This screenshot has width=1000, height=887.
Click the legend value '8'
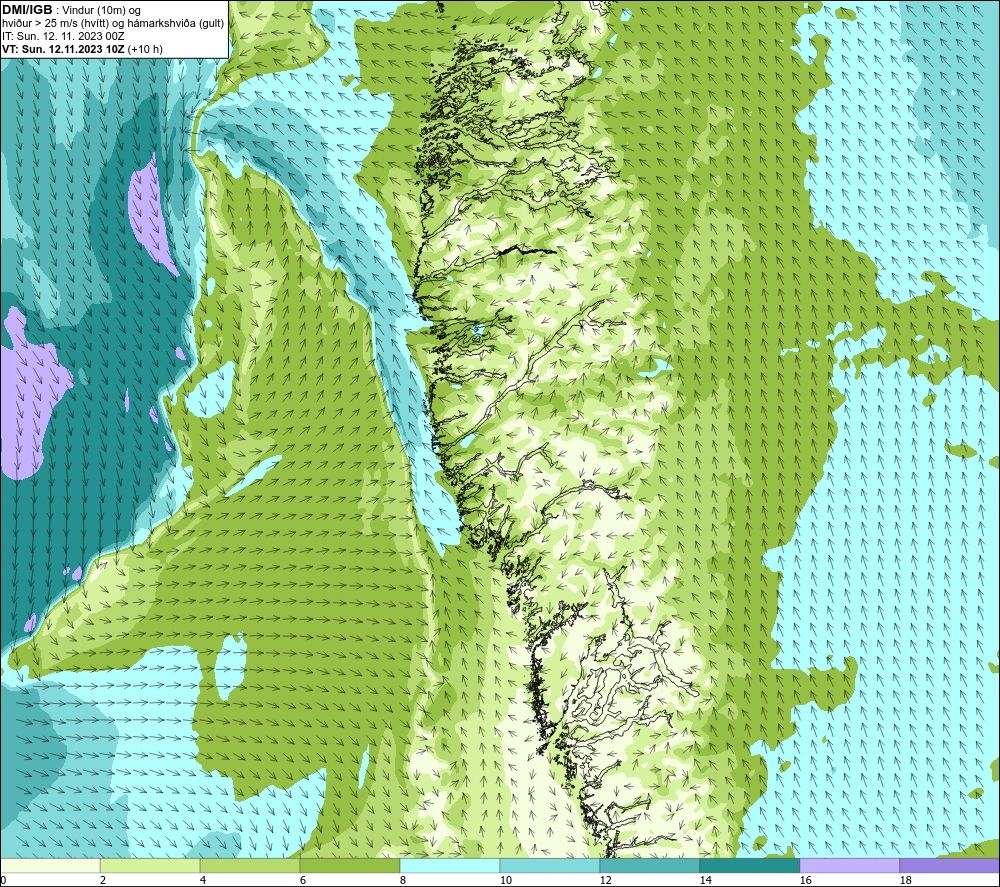click(402, 881)
